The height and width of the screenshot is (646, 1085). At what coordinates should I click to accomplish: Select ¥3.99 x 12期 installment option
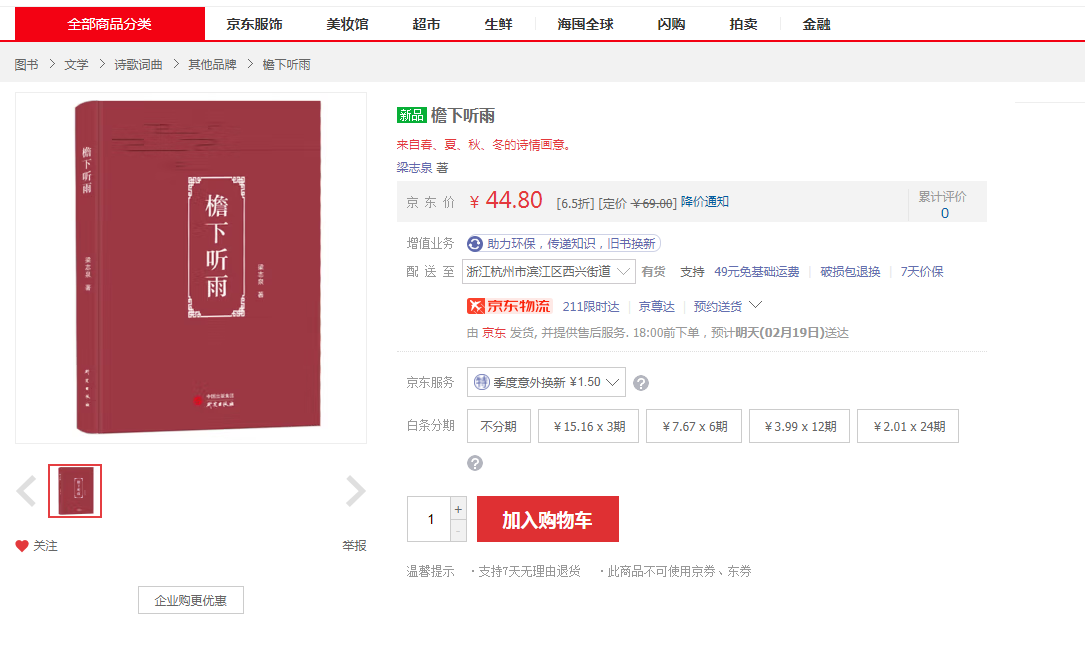[799, 426]
